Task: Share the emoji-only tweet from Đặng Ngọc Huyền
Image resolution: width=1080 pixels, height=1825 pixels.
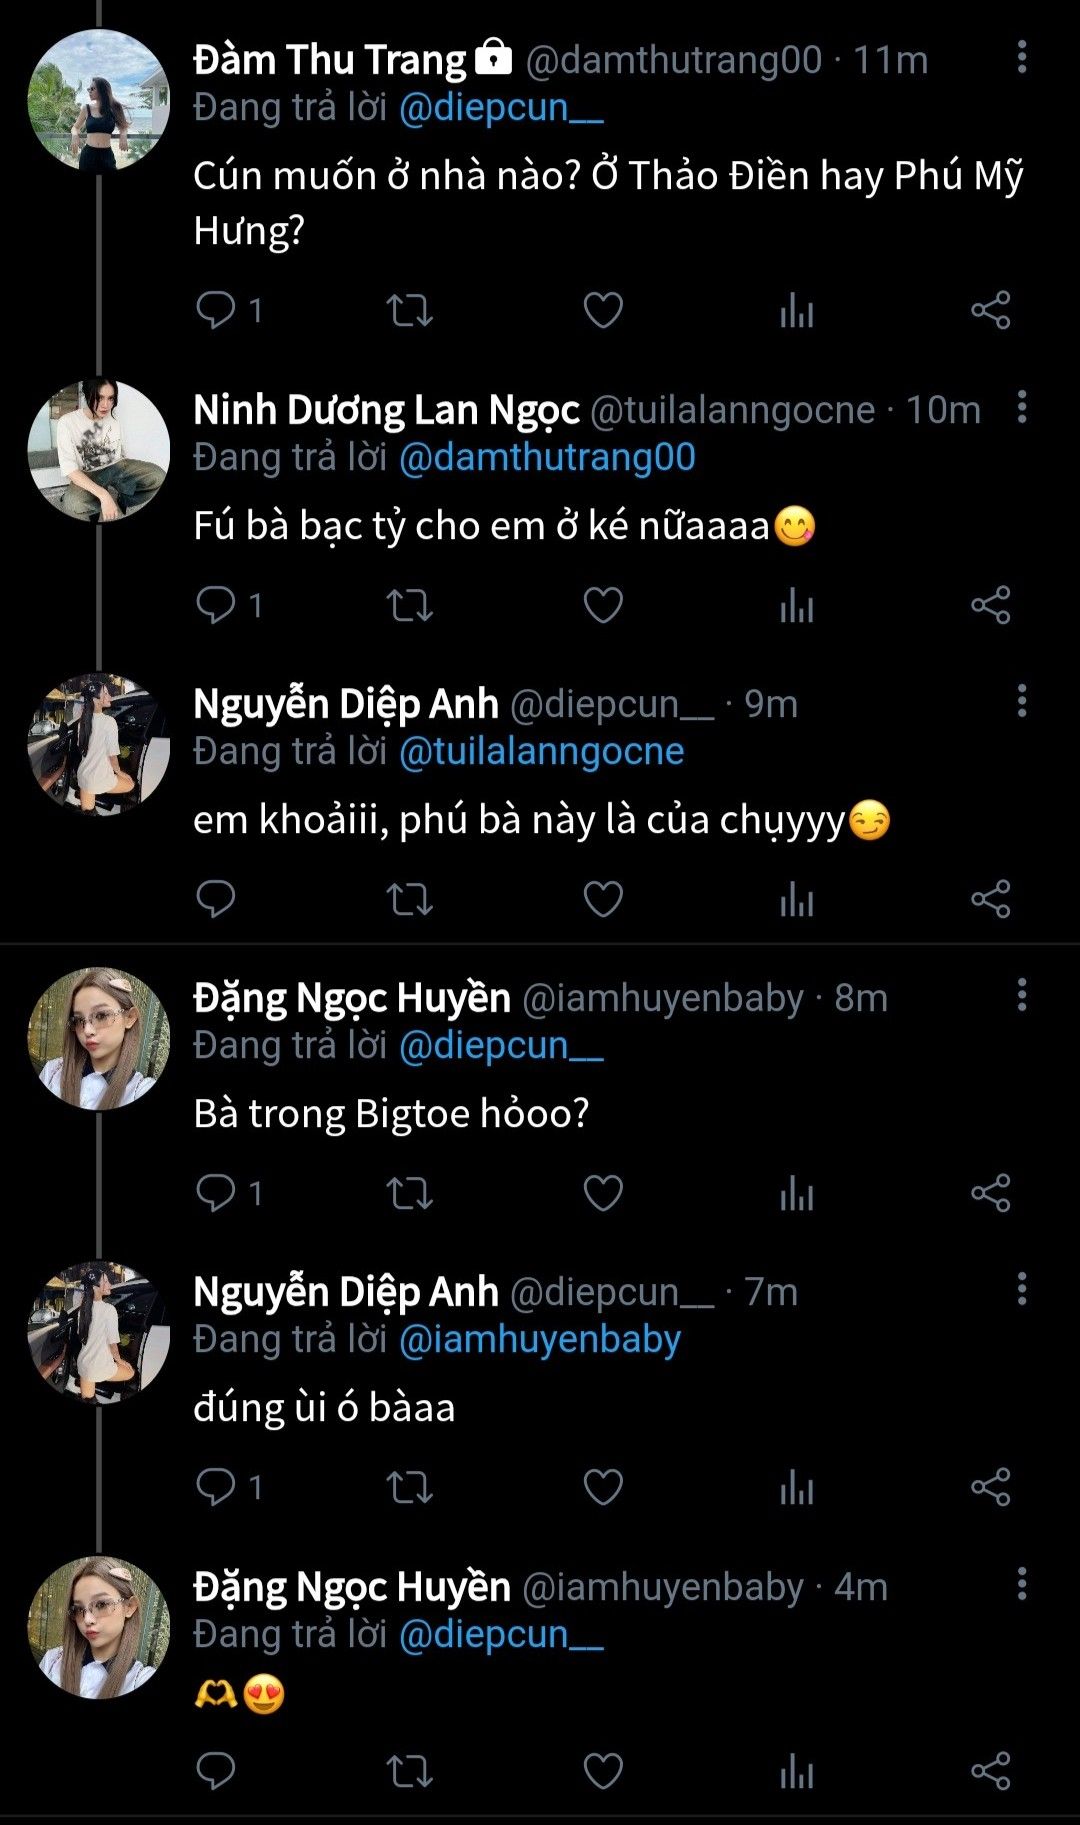Action: point(990,1771)
